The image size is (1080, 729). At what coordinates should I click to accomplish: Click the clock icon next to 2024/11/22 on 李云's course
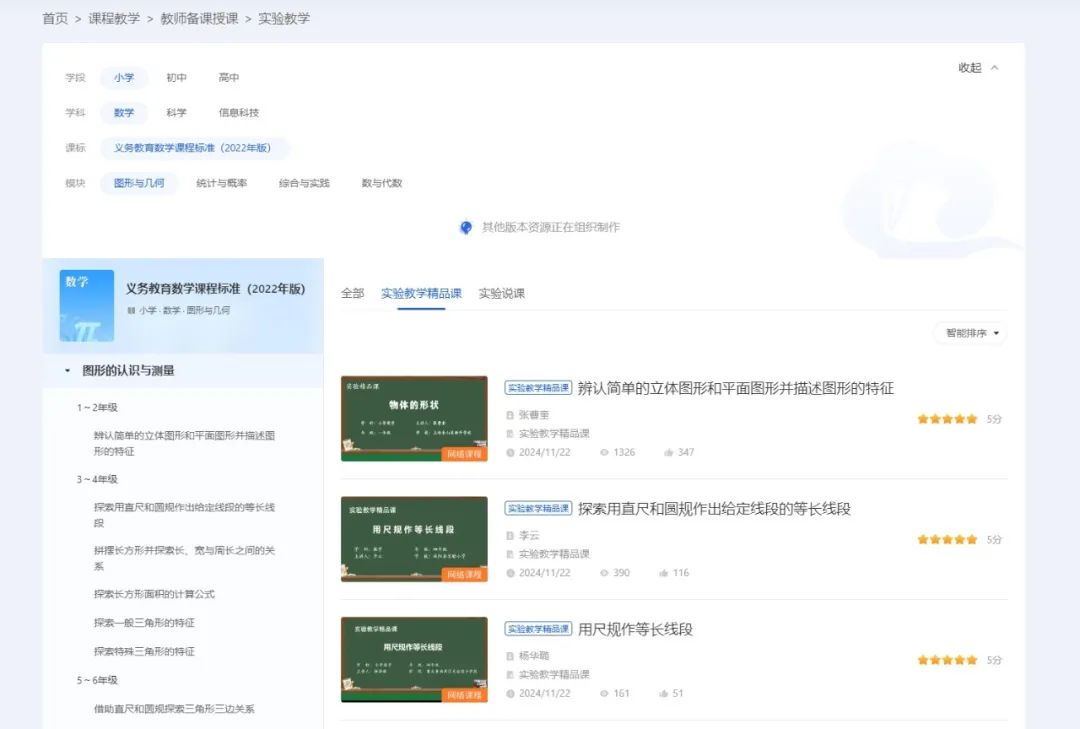point(510,573)
